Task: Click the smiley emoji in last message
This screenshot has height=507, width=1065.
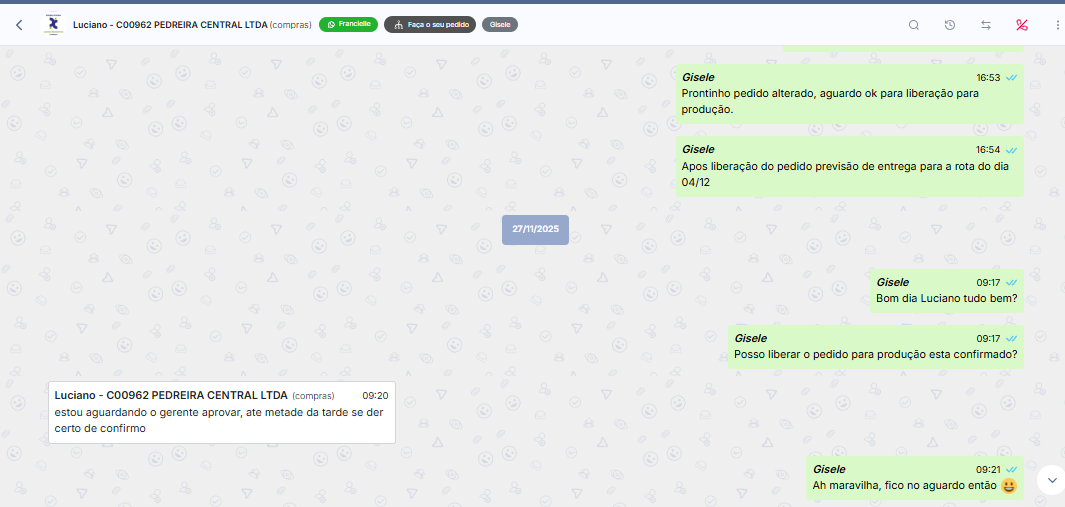Action: click(1009, 486)
